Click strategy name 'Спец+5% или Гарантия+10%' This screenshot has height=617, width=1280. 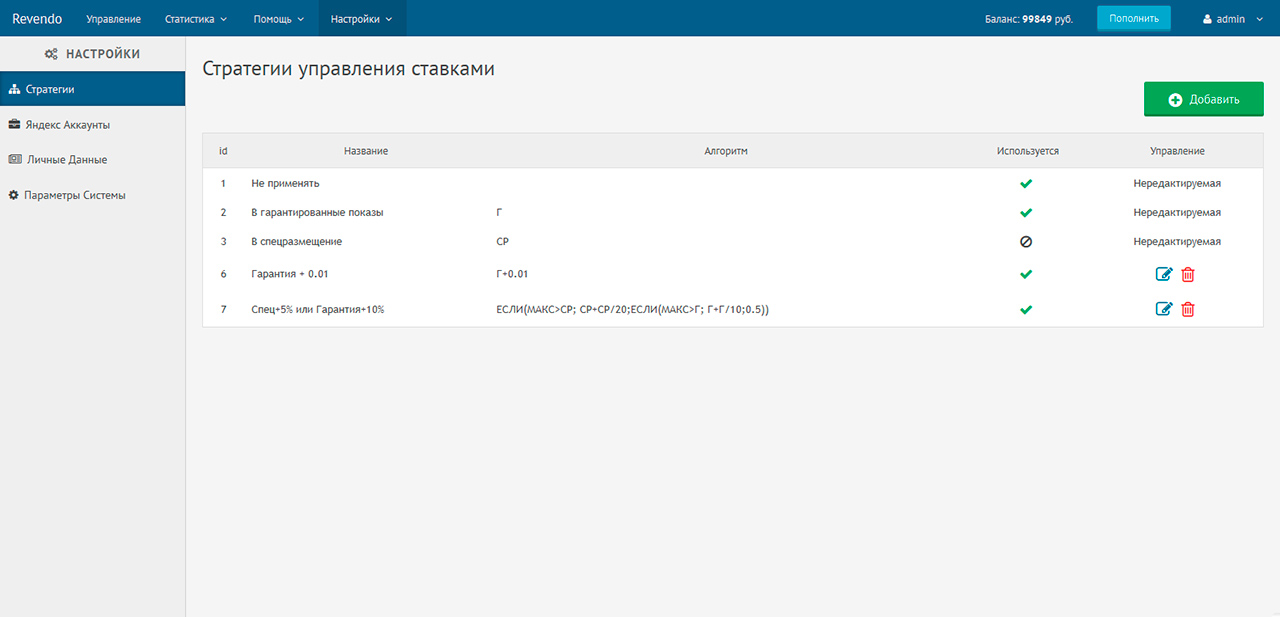tap(318, 310)
